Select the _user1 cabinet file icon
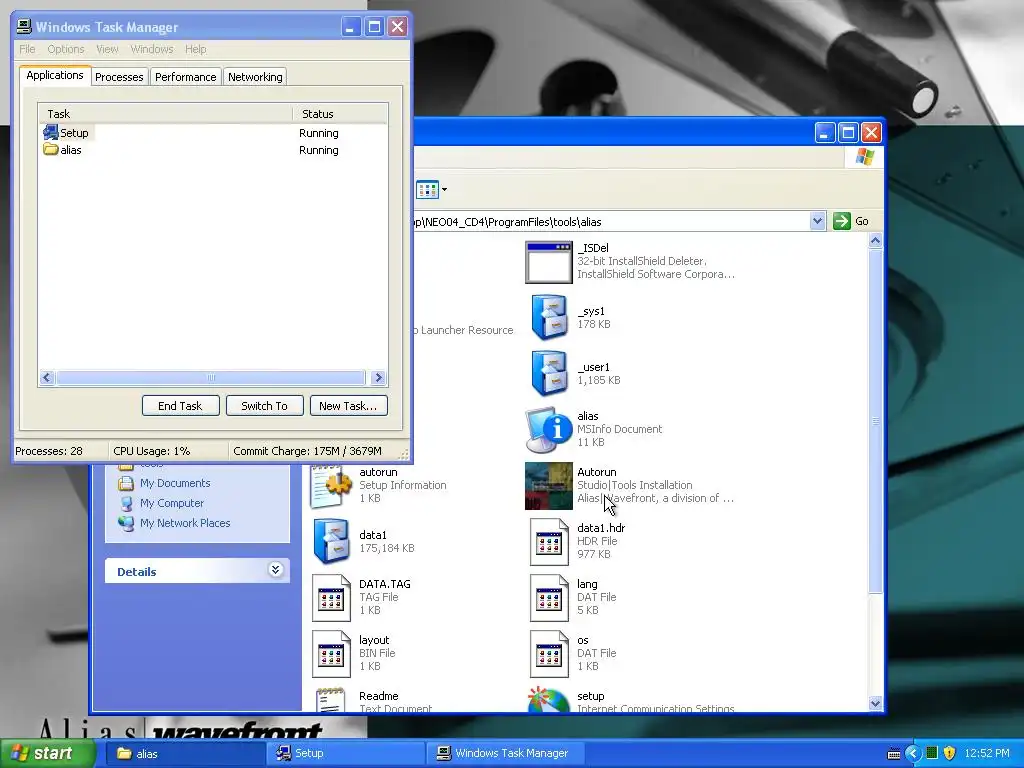 [x=549, y=374]
